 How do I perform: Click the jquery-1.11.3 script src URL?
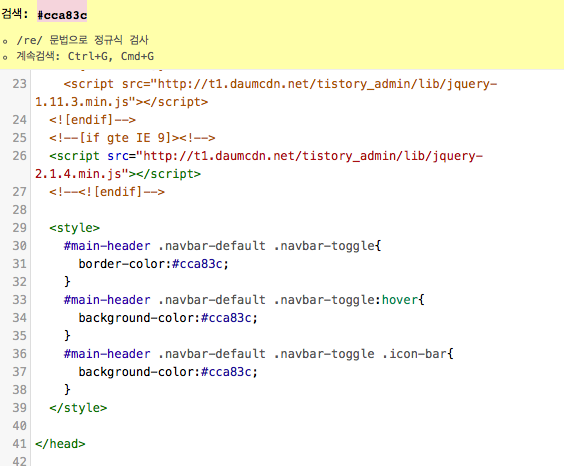(x=266, y=93)
